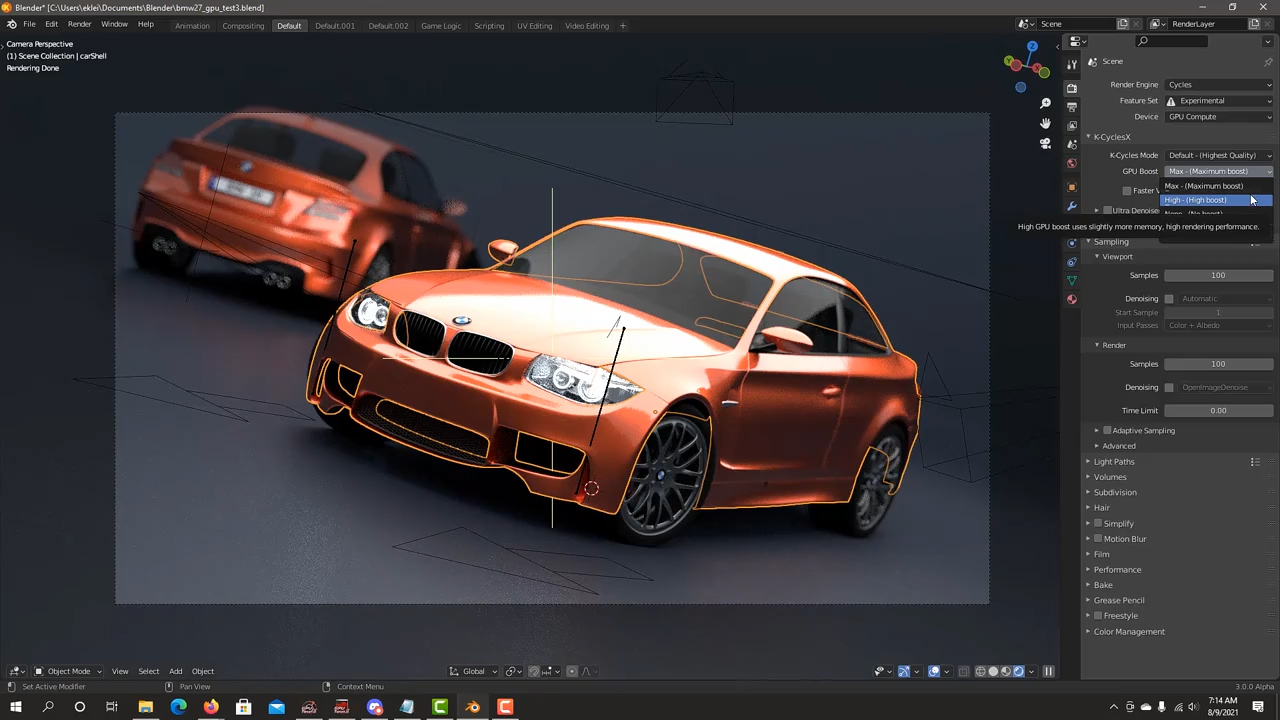Enable Render Denoising checkbox
The height and width of the screenshot is (720, 1280).
coord(1169,387)
